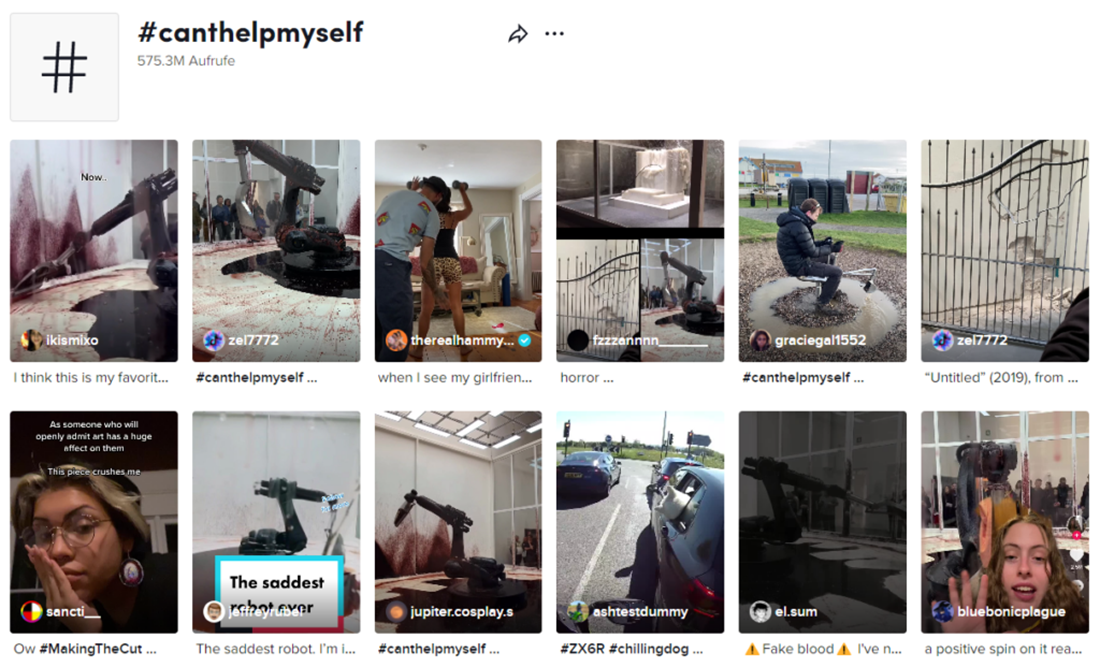Open the ashtestdummy road video thumbnail
The height and width of the screenshot is (667, 1100).
click(x=640, y=522)
